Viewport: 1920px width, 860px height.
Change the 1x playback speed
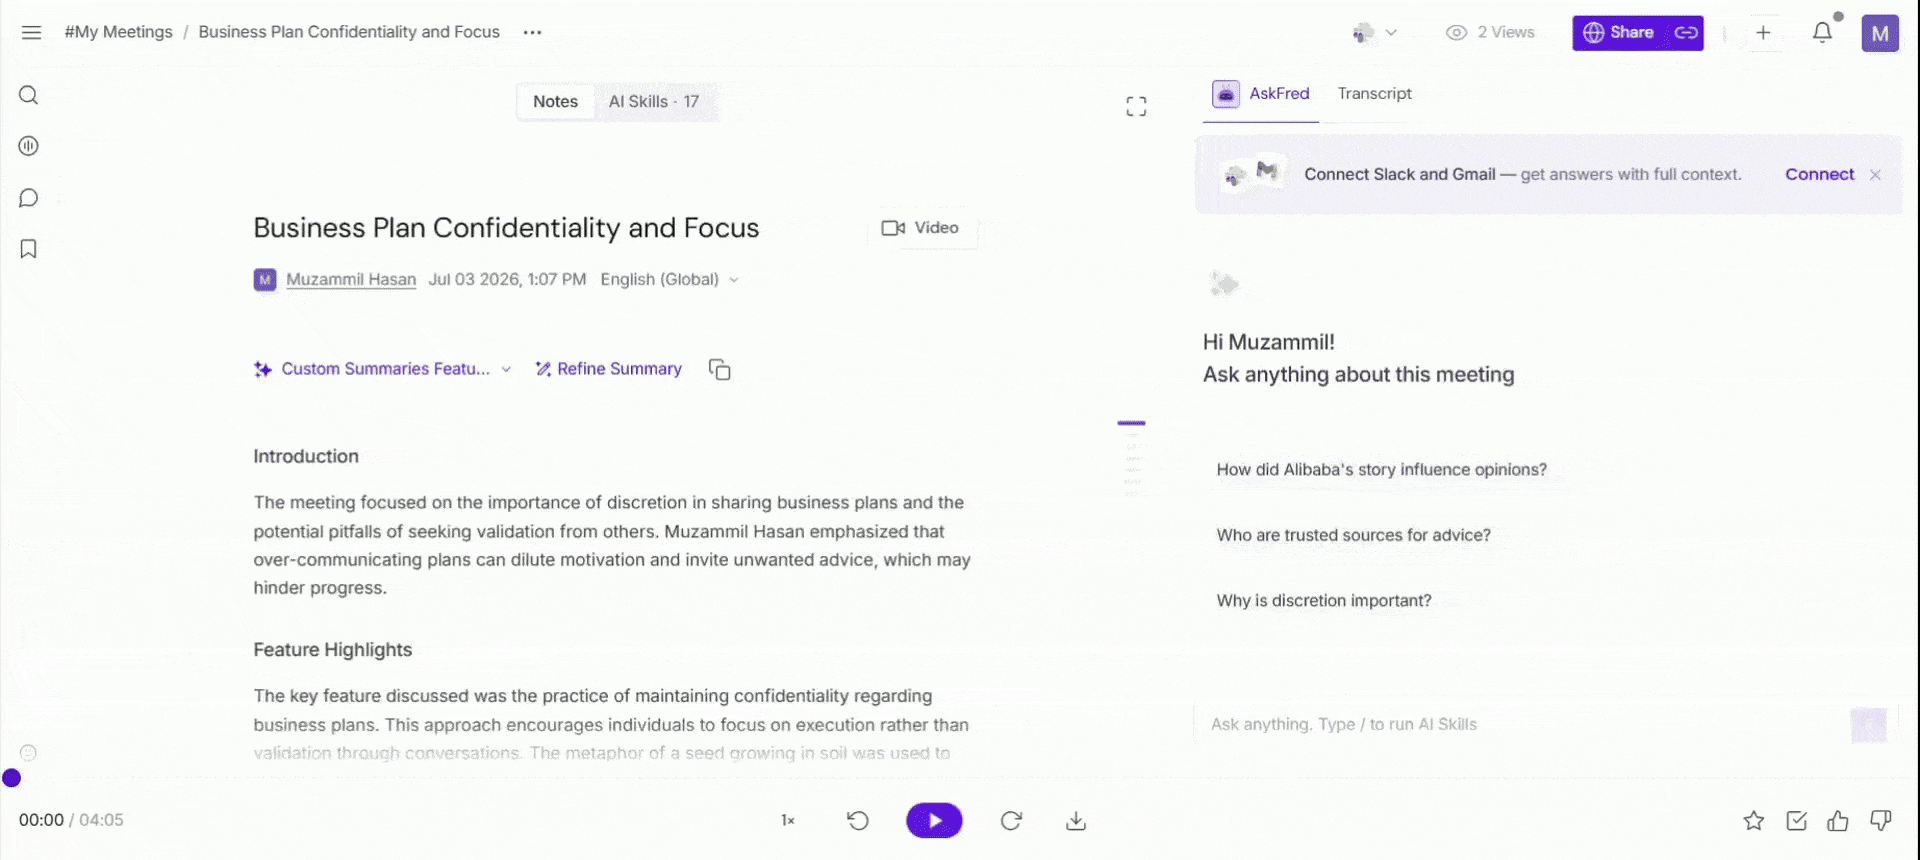click(788, 821)
